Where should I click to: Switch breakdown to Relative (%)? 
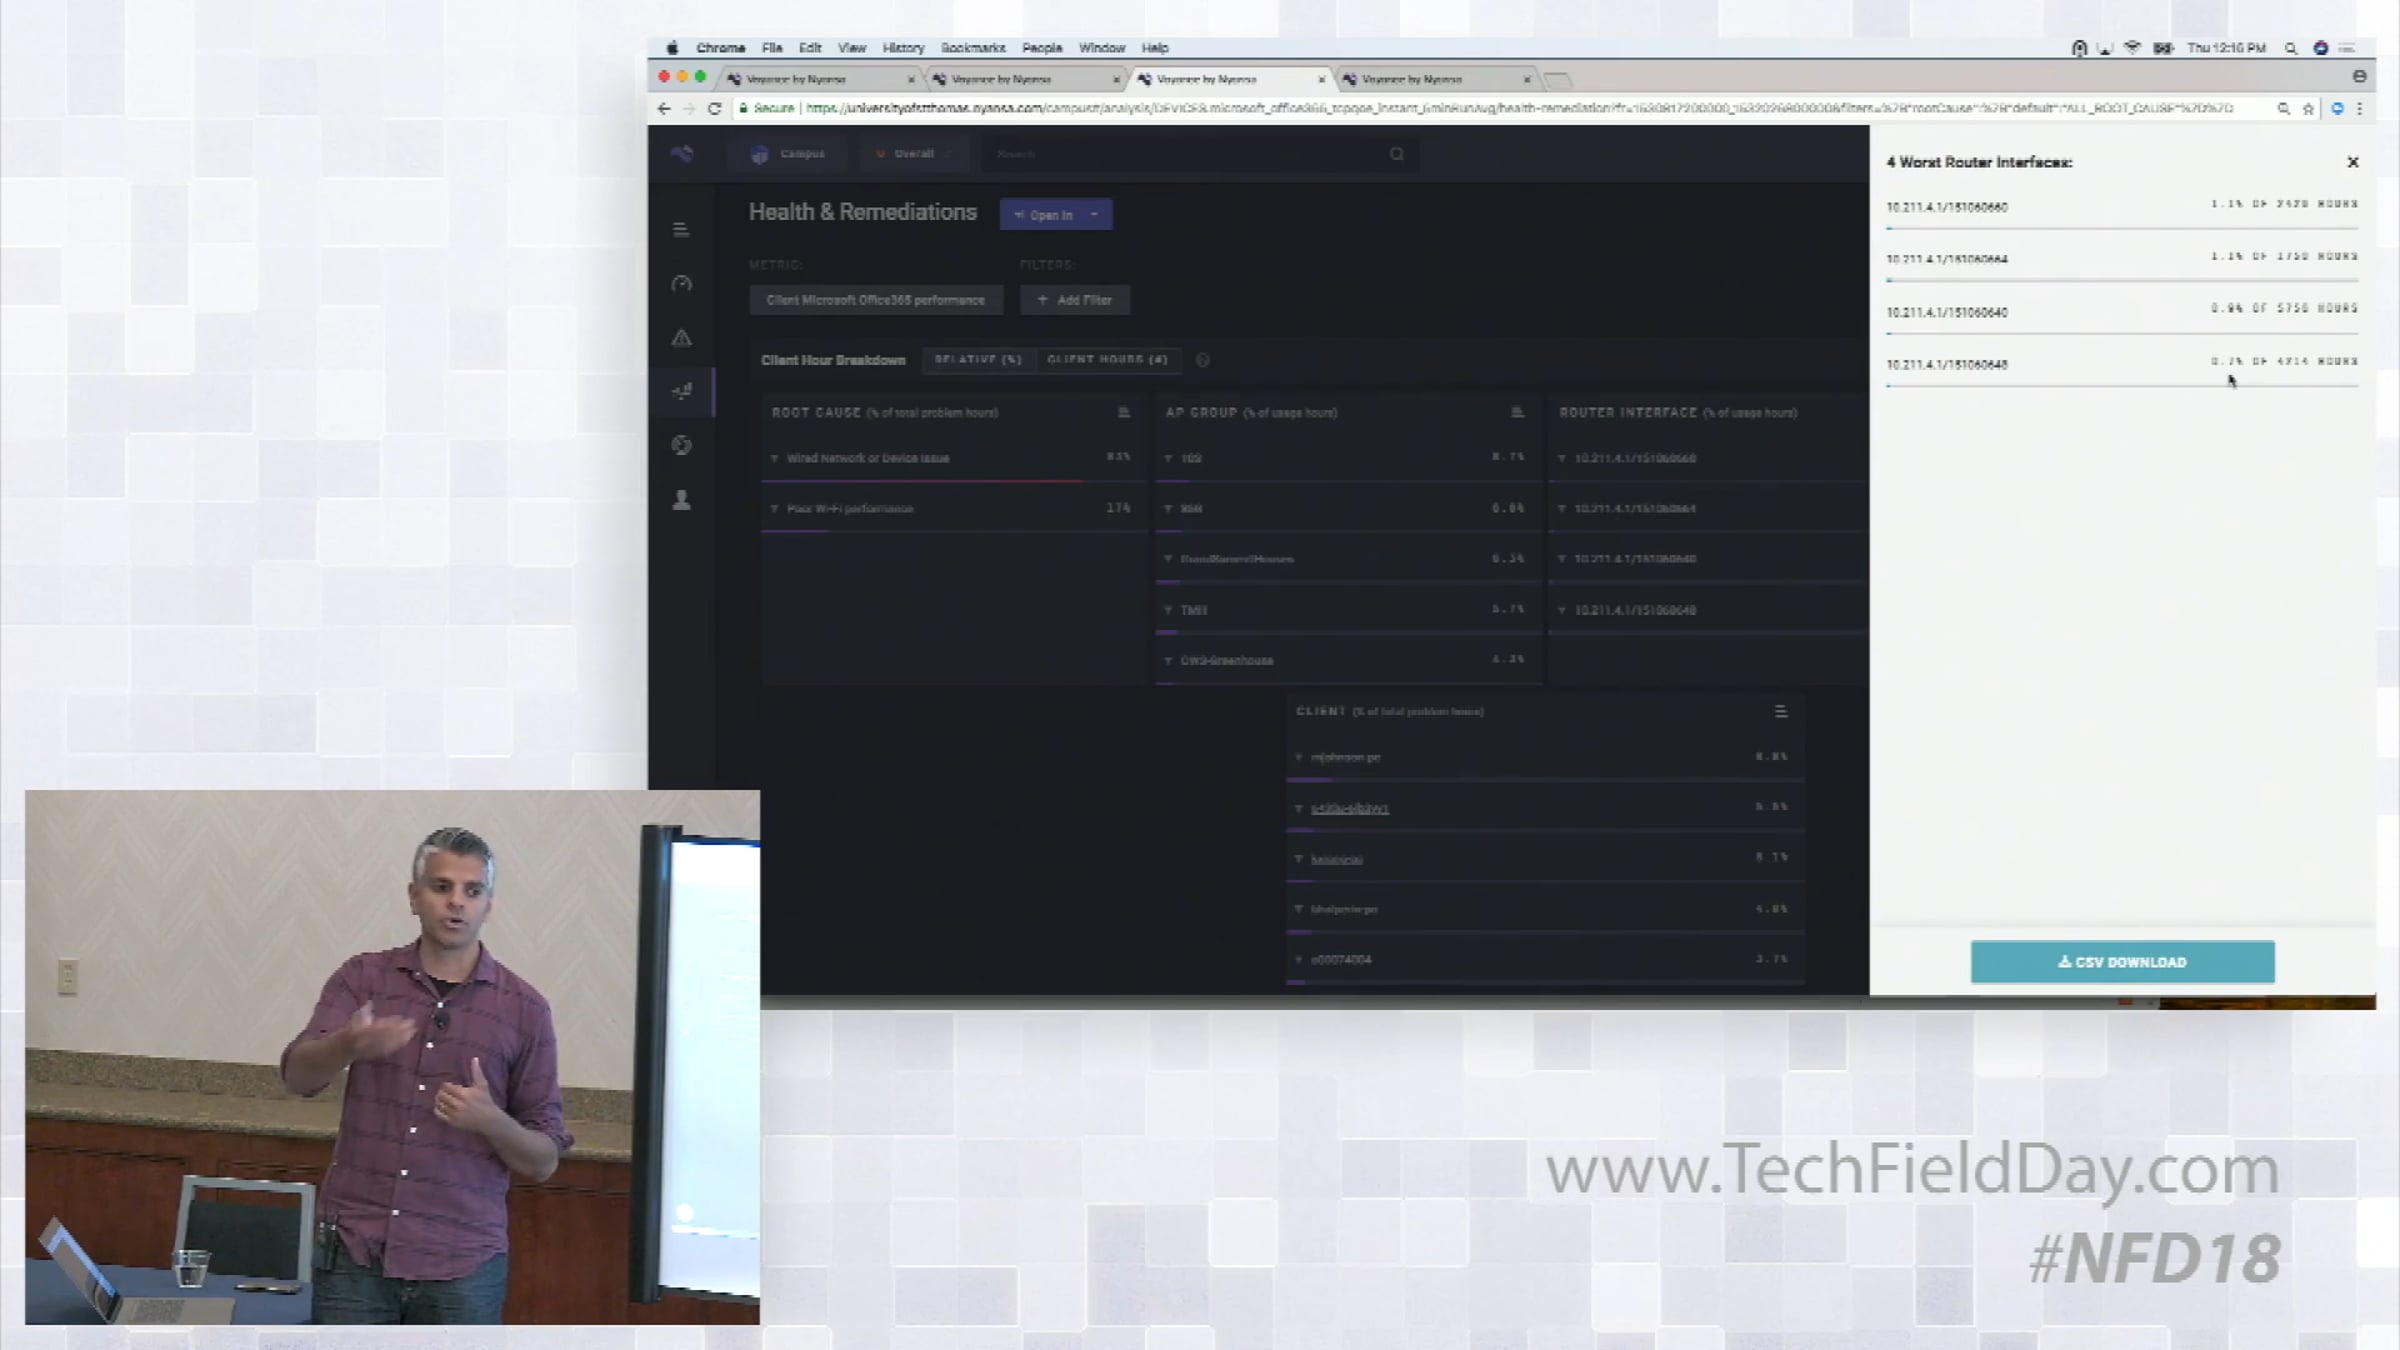coord(978,360)
